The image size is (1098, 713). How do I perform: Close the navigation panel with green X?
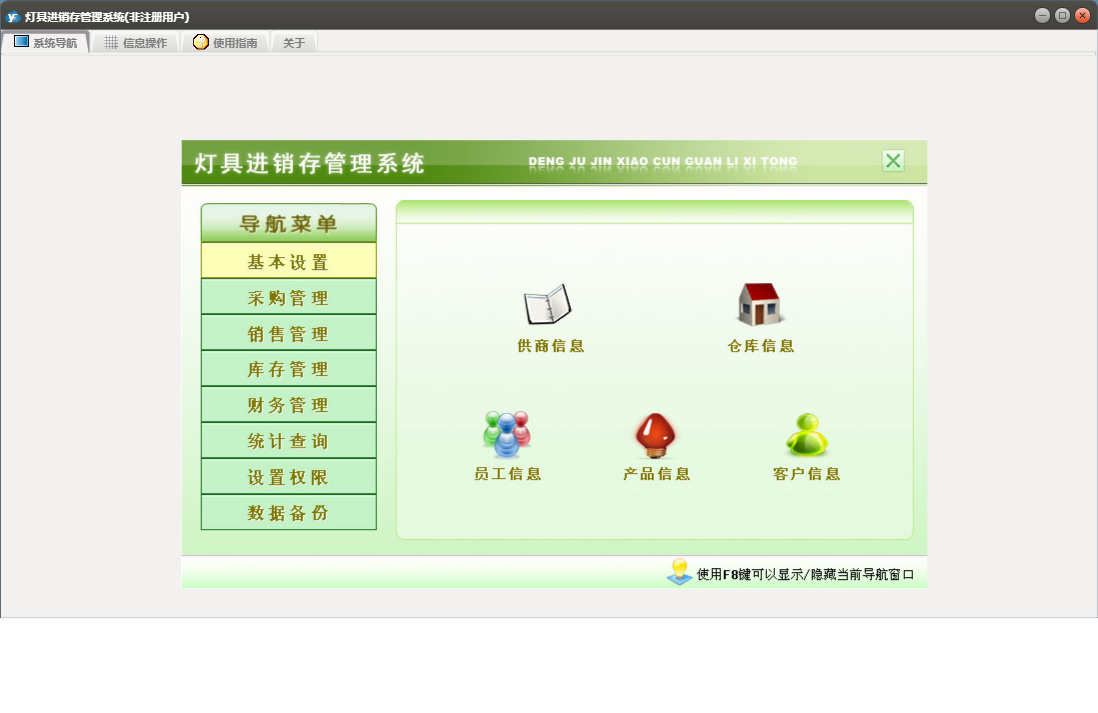tap(893, 161)
